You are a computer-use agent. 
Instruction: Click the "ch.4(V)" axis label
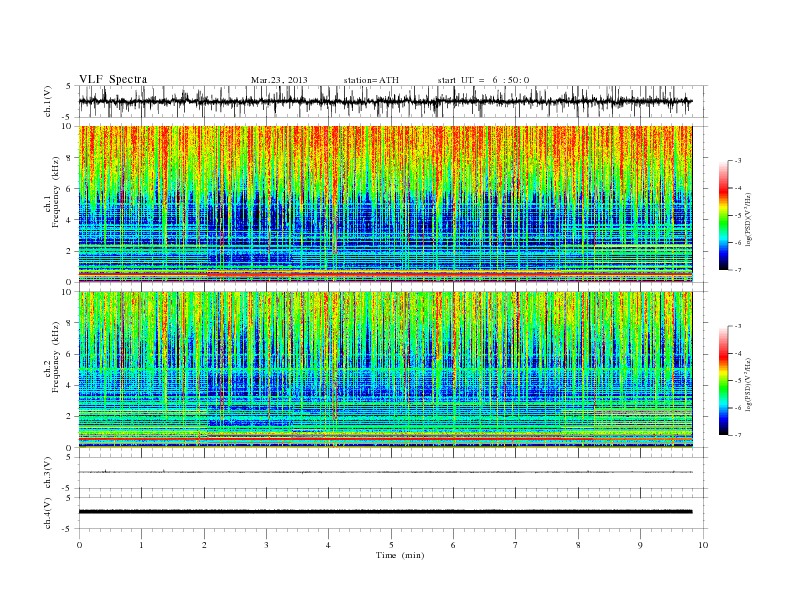[48, 513]
